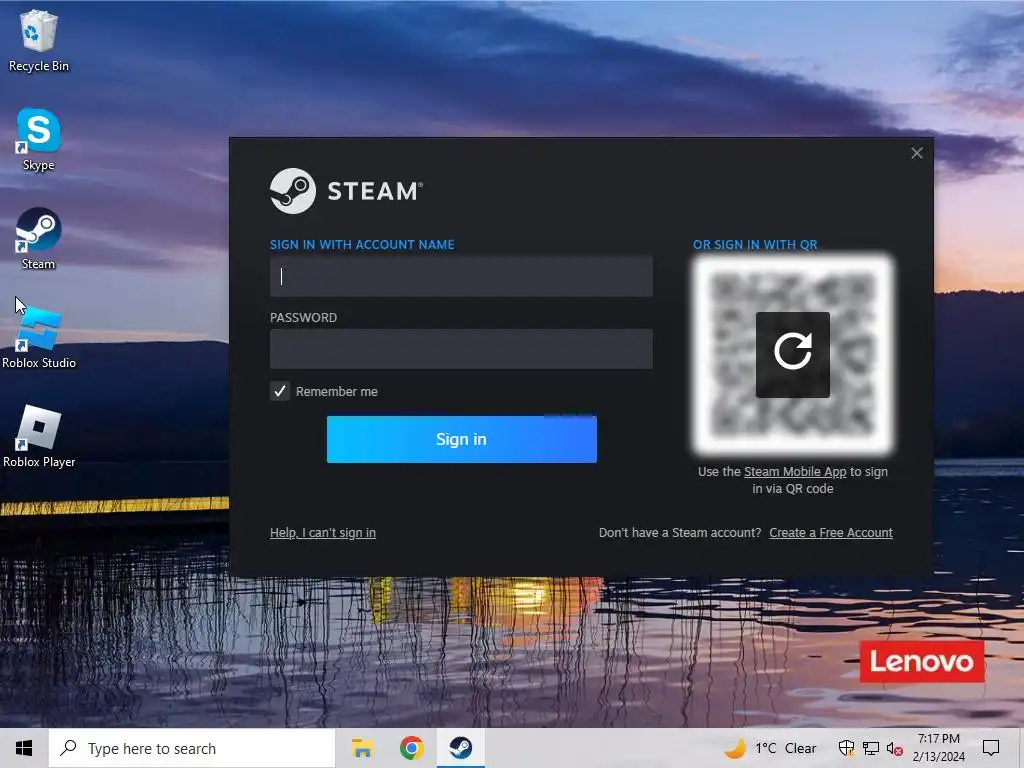
Task: Select the Steam desktop shortcut
Action: pos(39,239)
